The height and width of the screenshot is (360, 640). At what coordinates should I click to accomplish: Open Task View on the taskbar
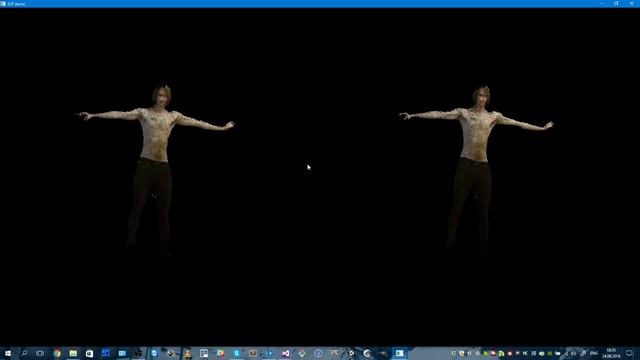40,353
